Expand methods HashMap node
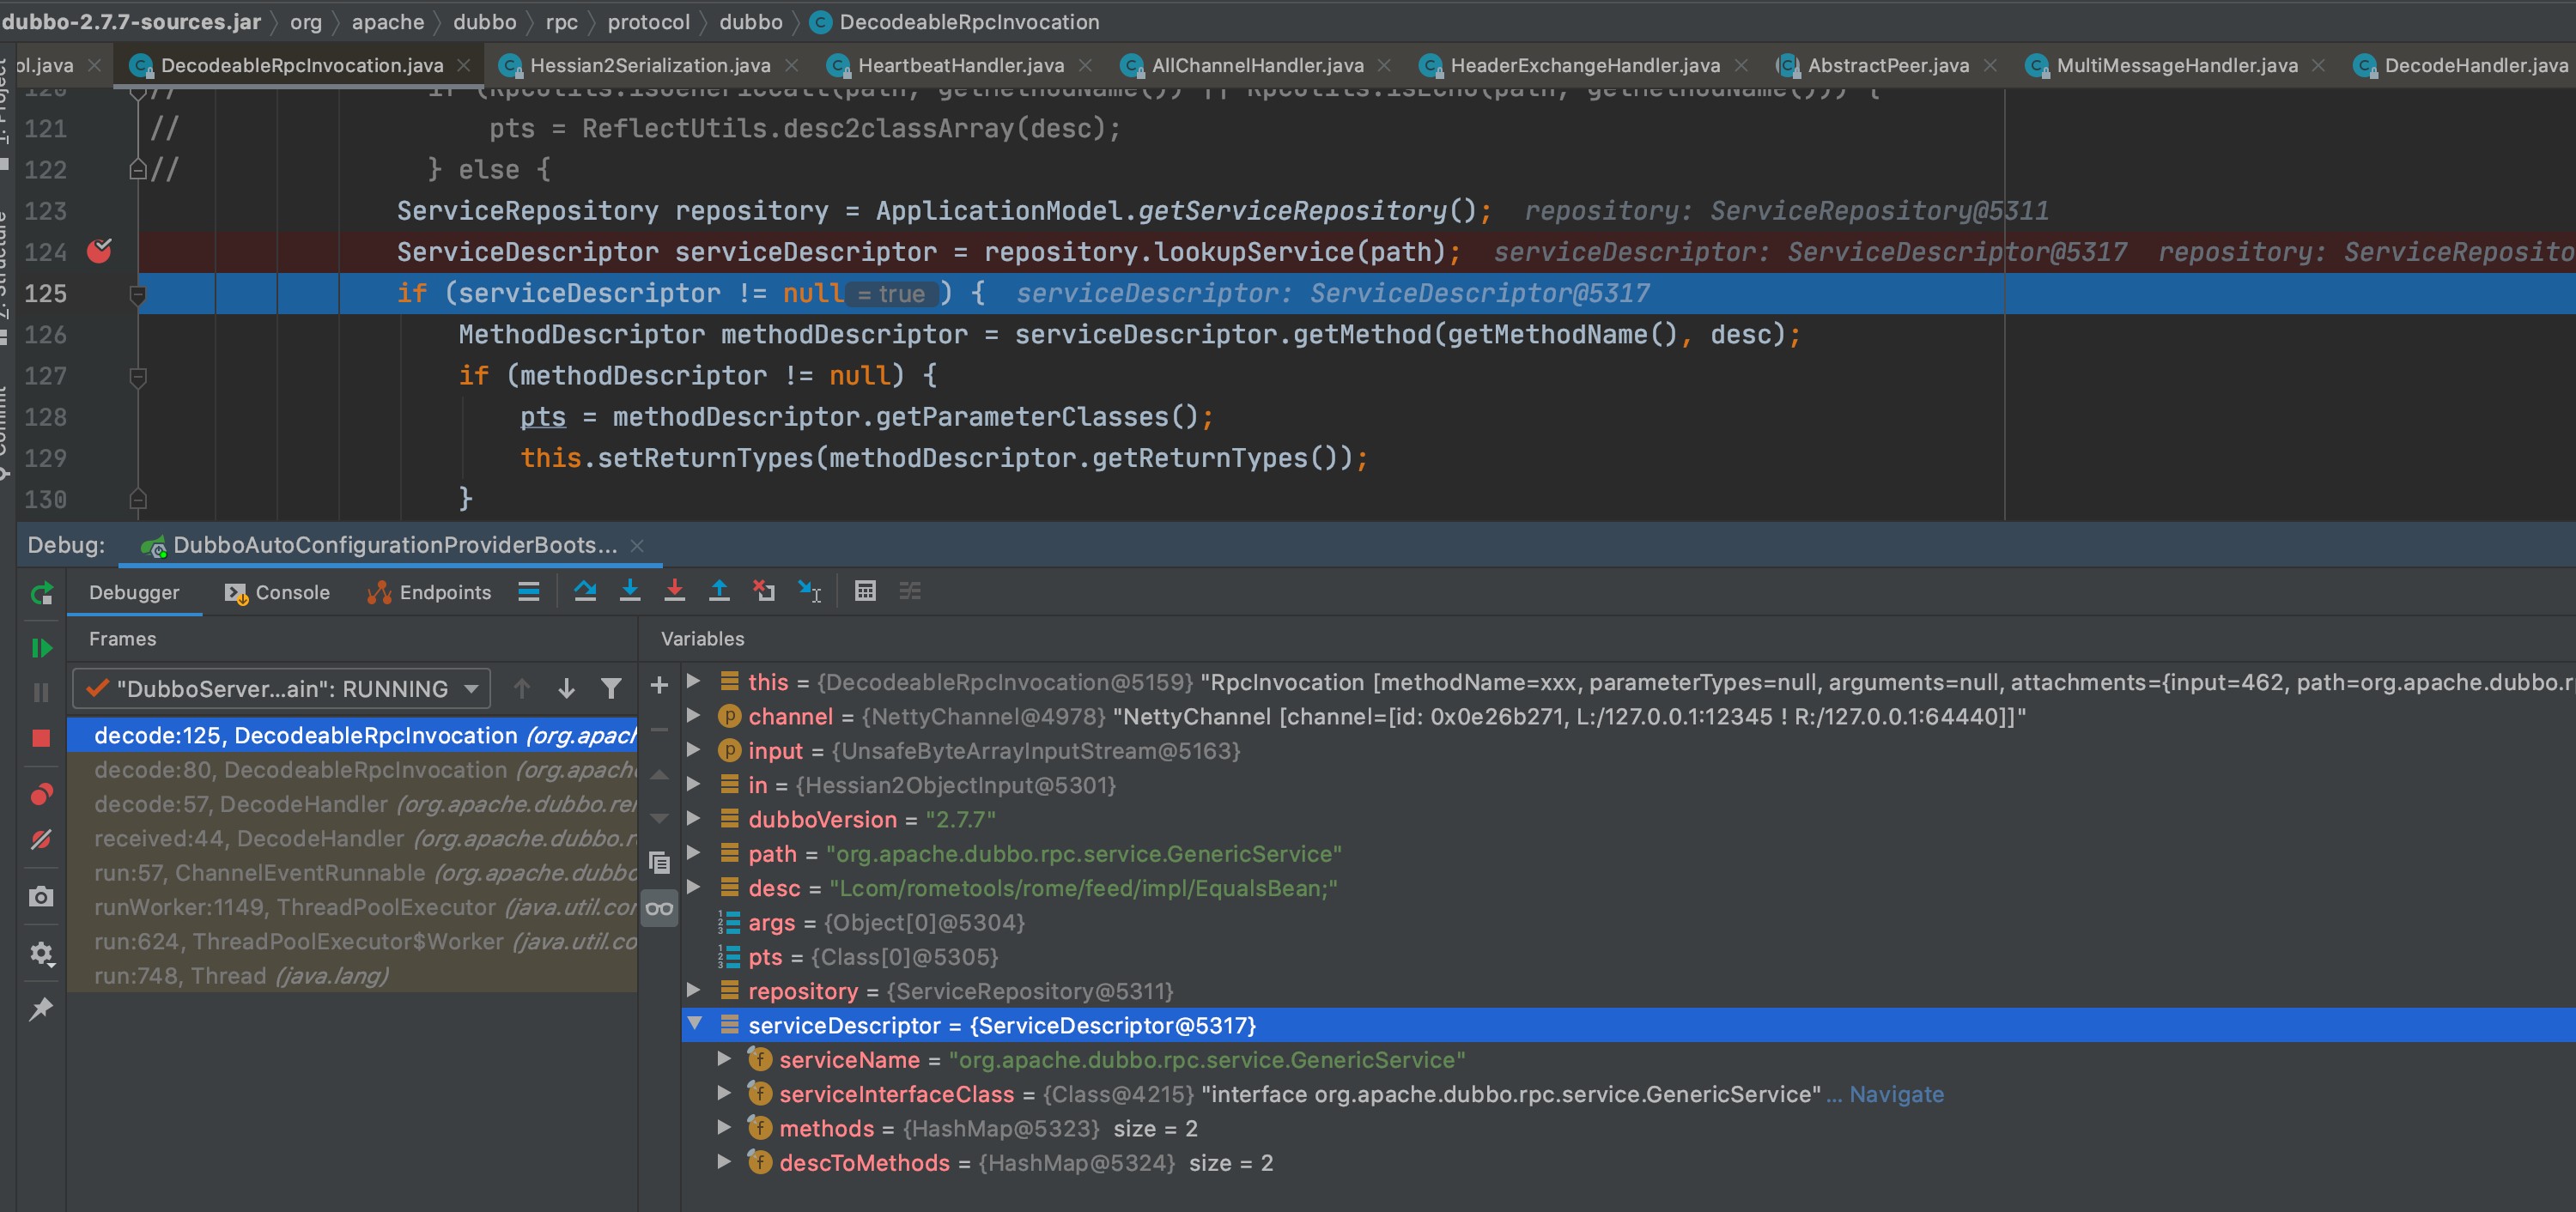 [x=724, y=1127]
